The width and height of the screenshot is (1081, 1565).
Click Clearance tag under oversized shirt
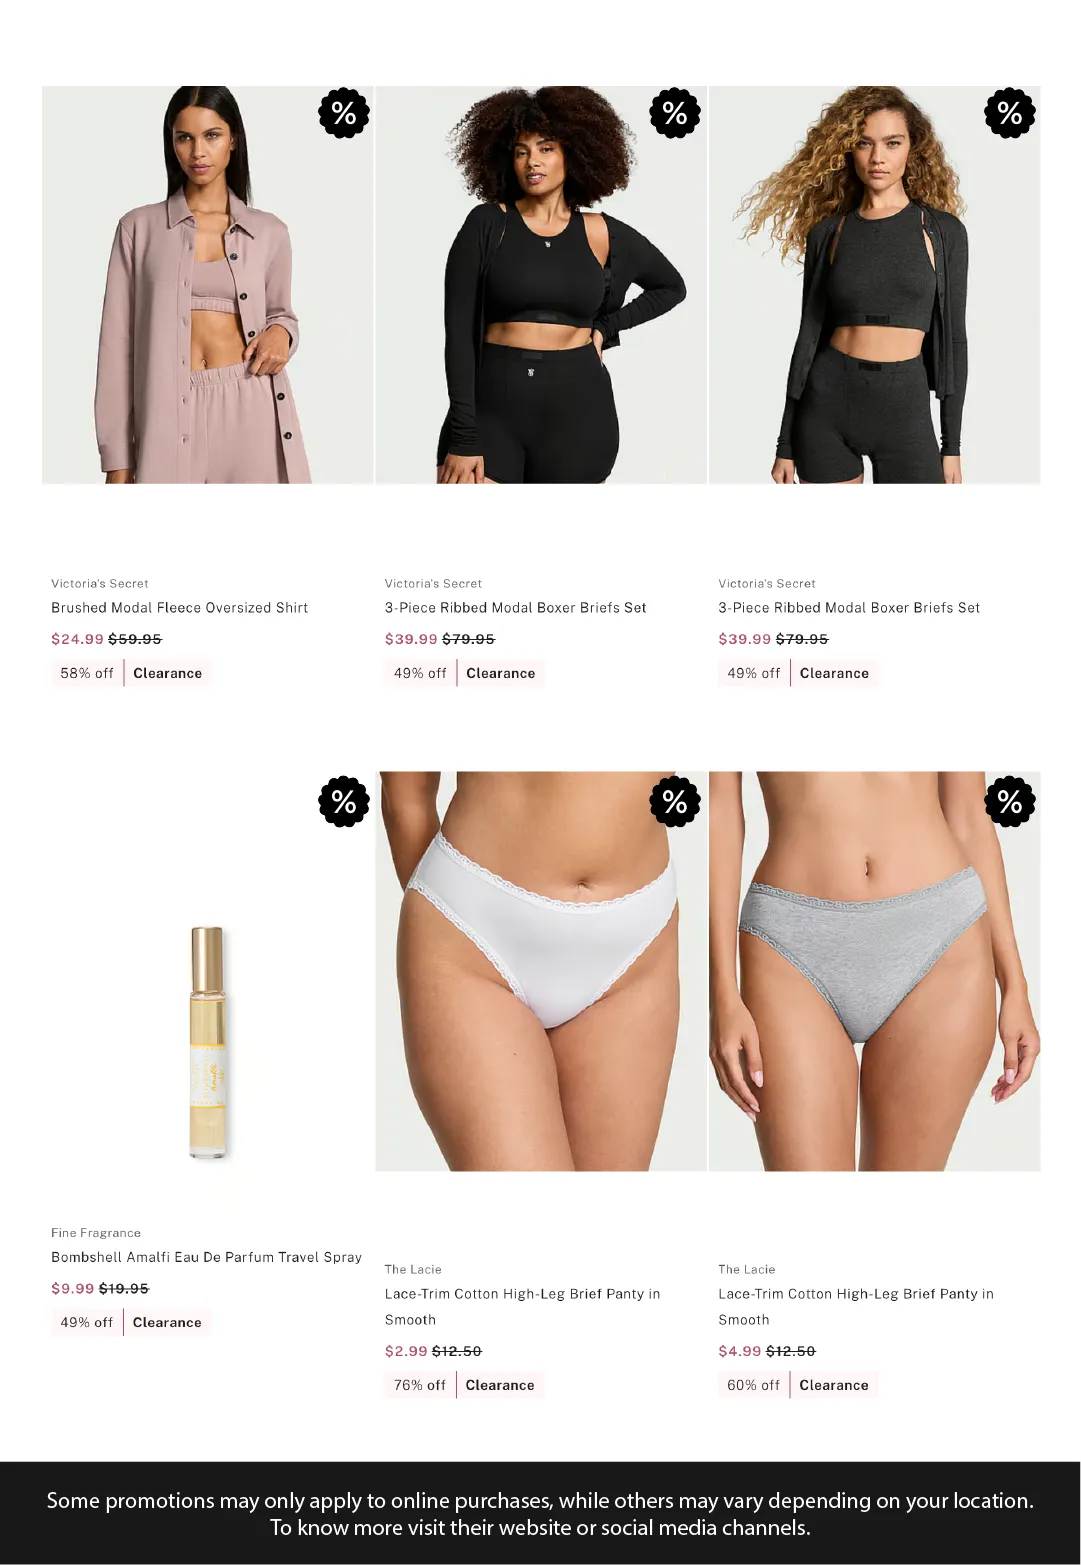168,673
